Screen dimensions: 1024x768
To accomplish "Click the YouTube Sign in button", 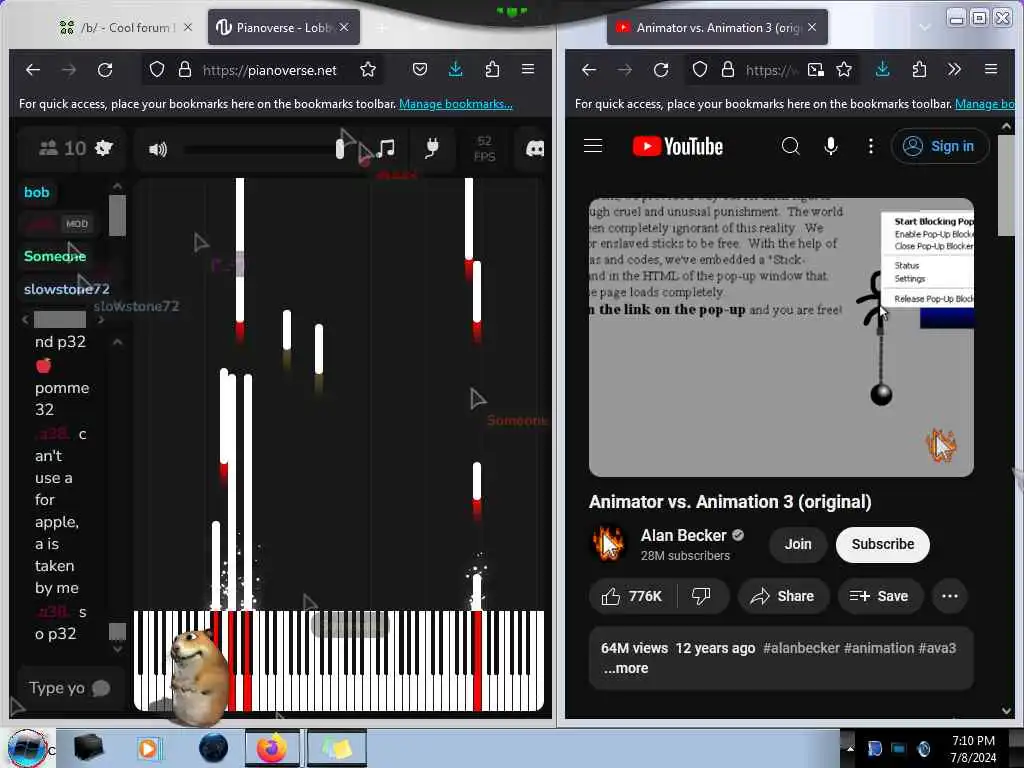I will coord(940,146).
